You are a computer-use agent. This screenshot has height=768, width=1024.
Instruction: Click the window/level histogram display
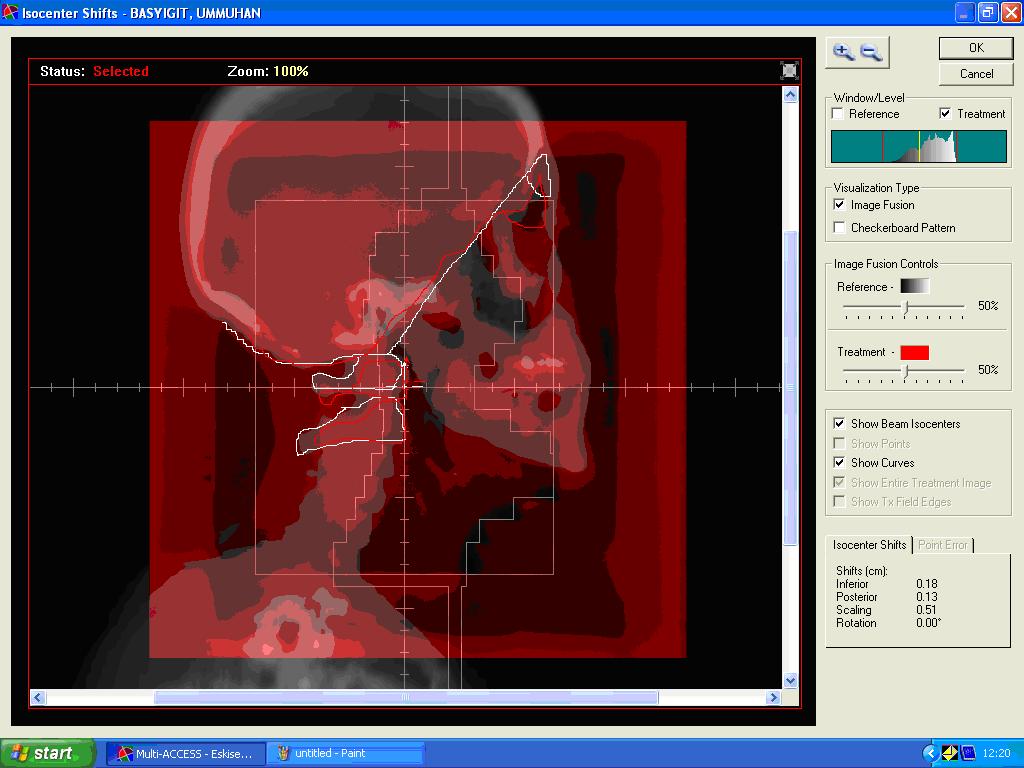coord(919,146)
